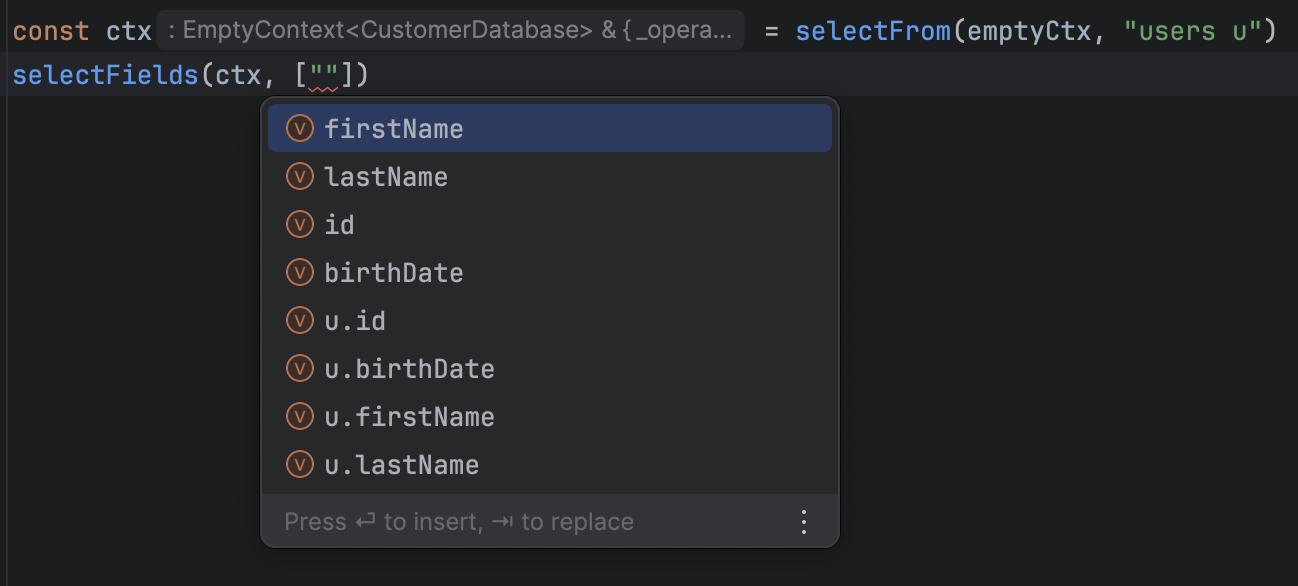Select the u.birthDate suggestion
The width and height of the screenshot is (1298, 586).
pos(549,369)
